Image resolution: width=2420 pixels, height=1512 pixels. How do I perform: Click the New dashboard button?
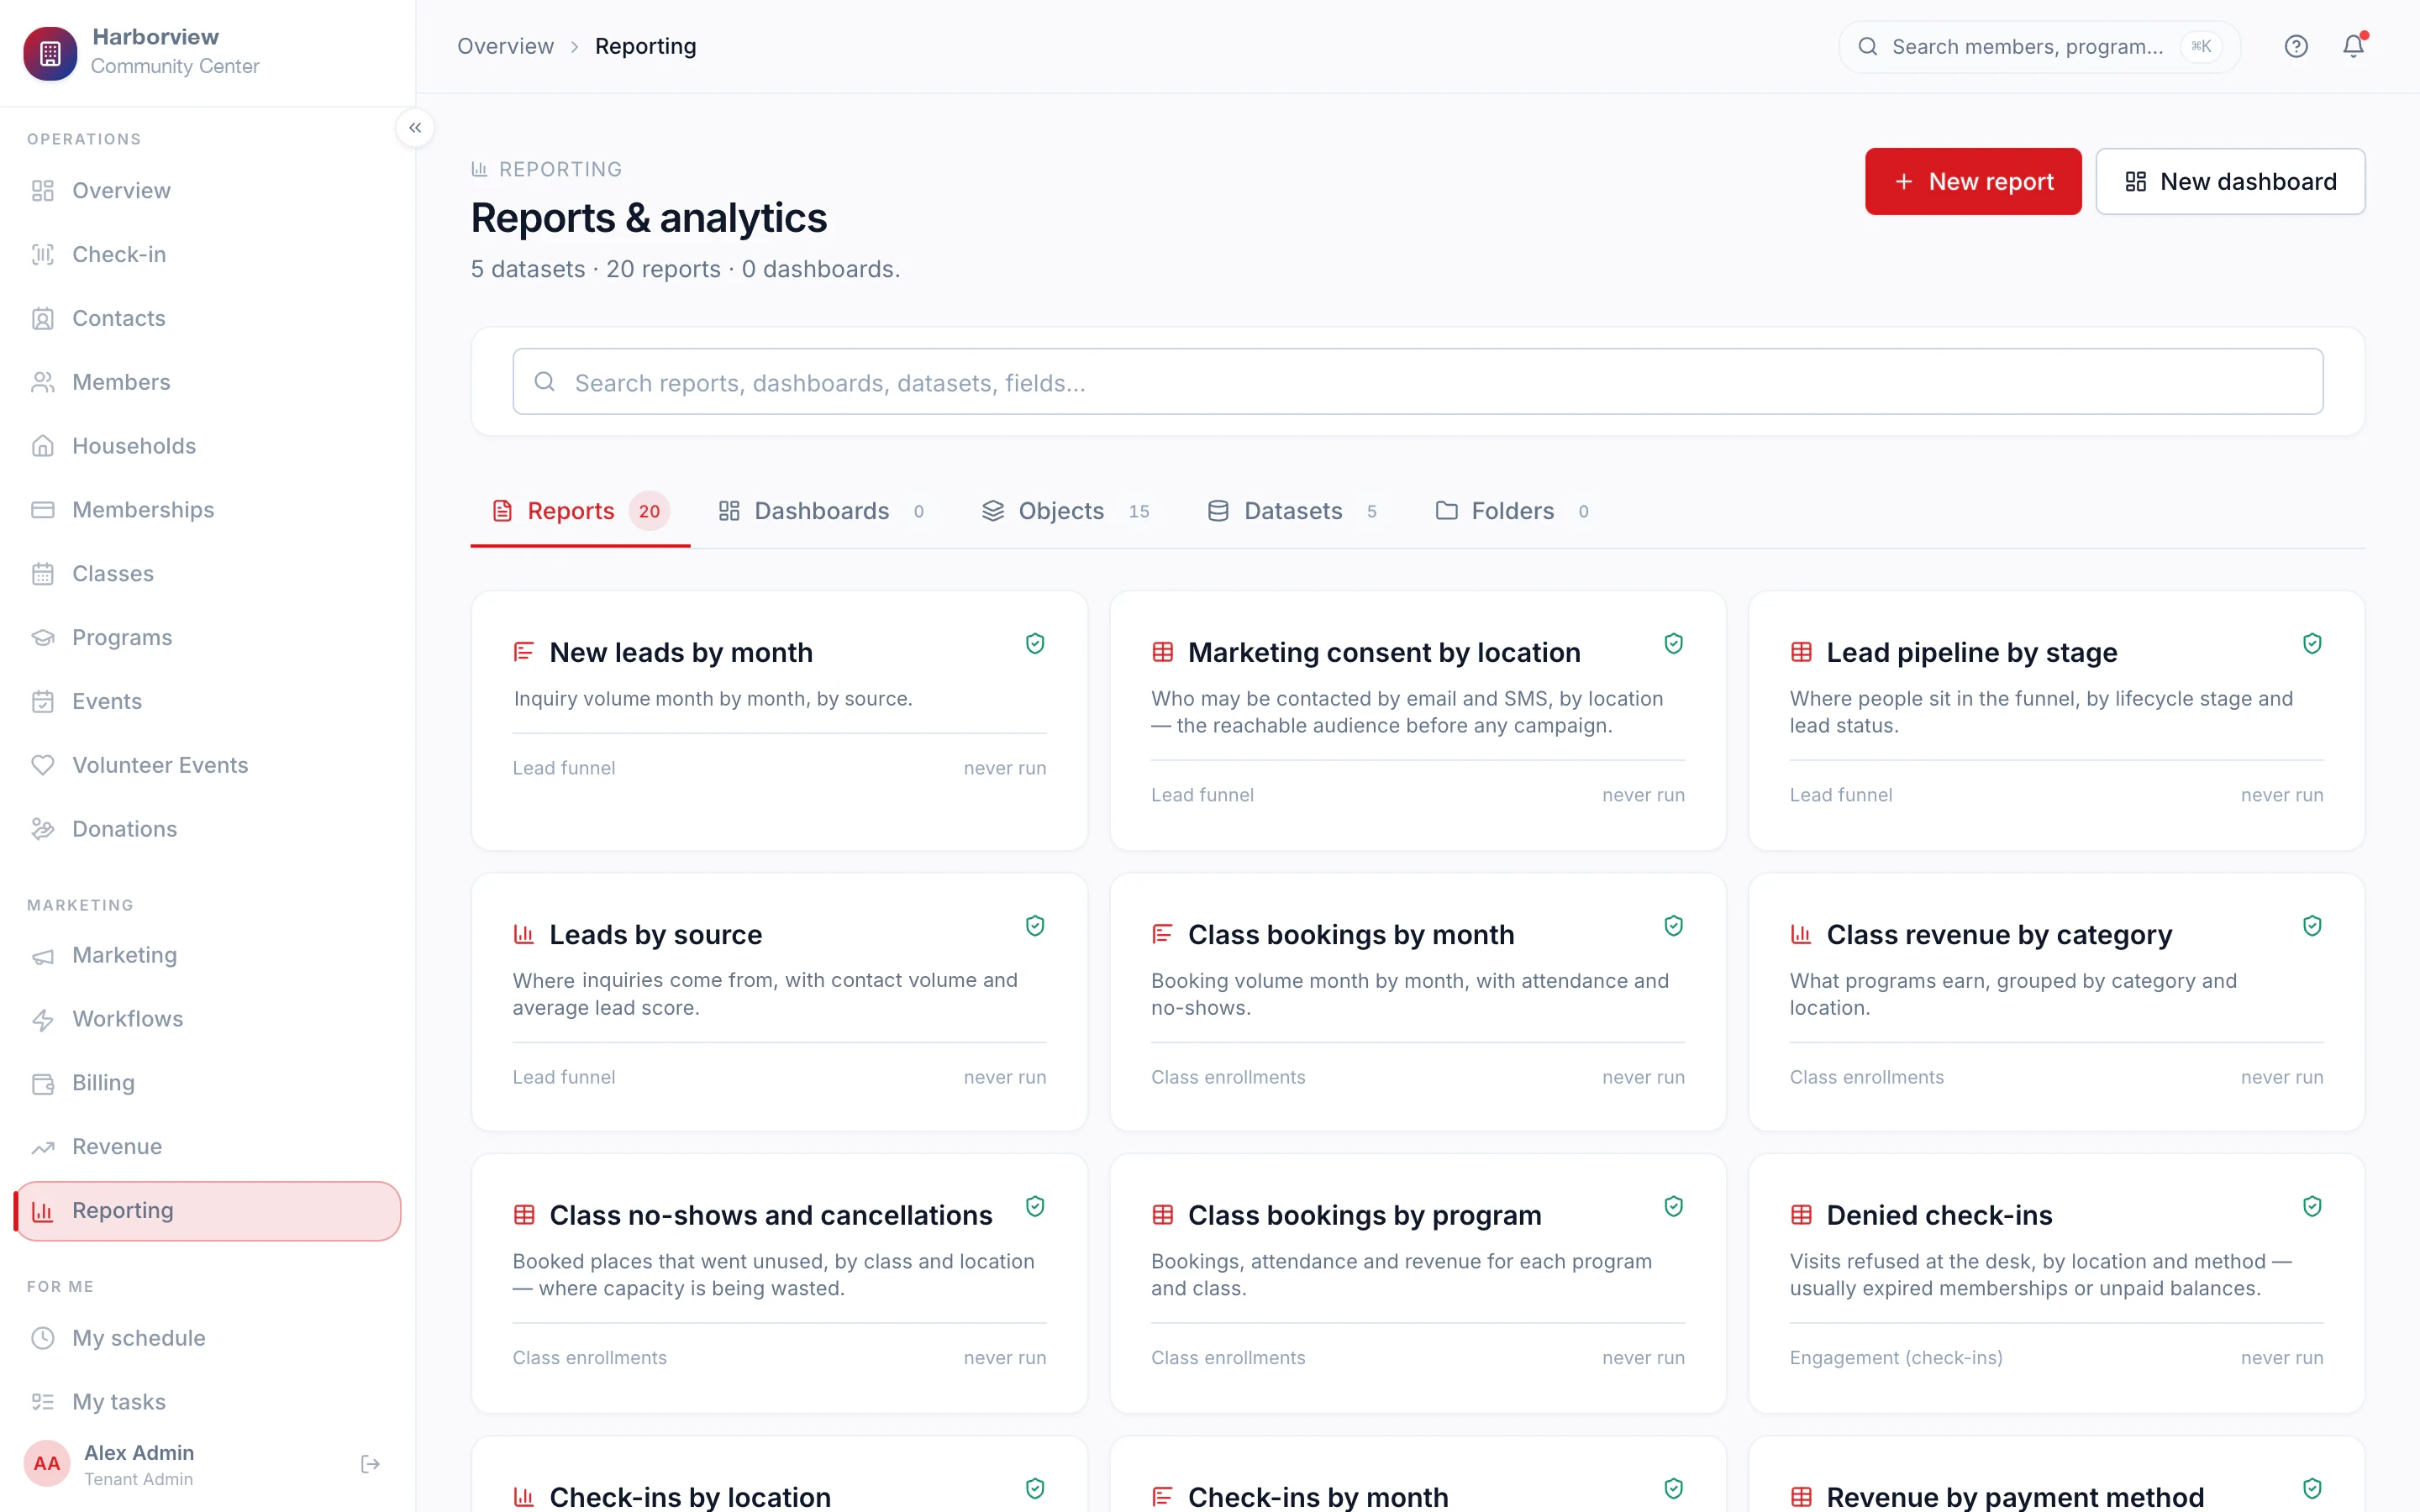(2230, 181)
